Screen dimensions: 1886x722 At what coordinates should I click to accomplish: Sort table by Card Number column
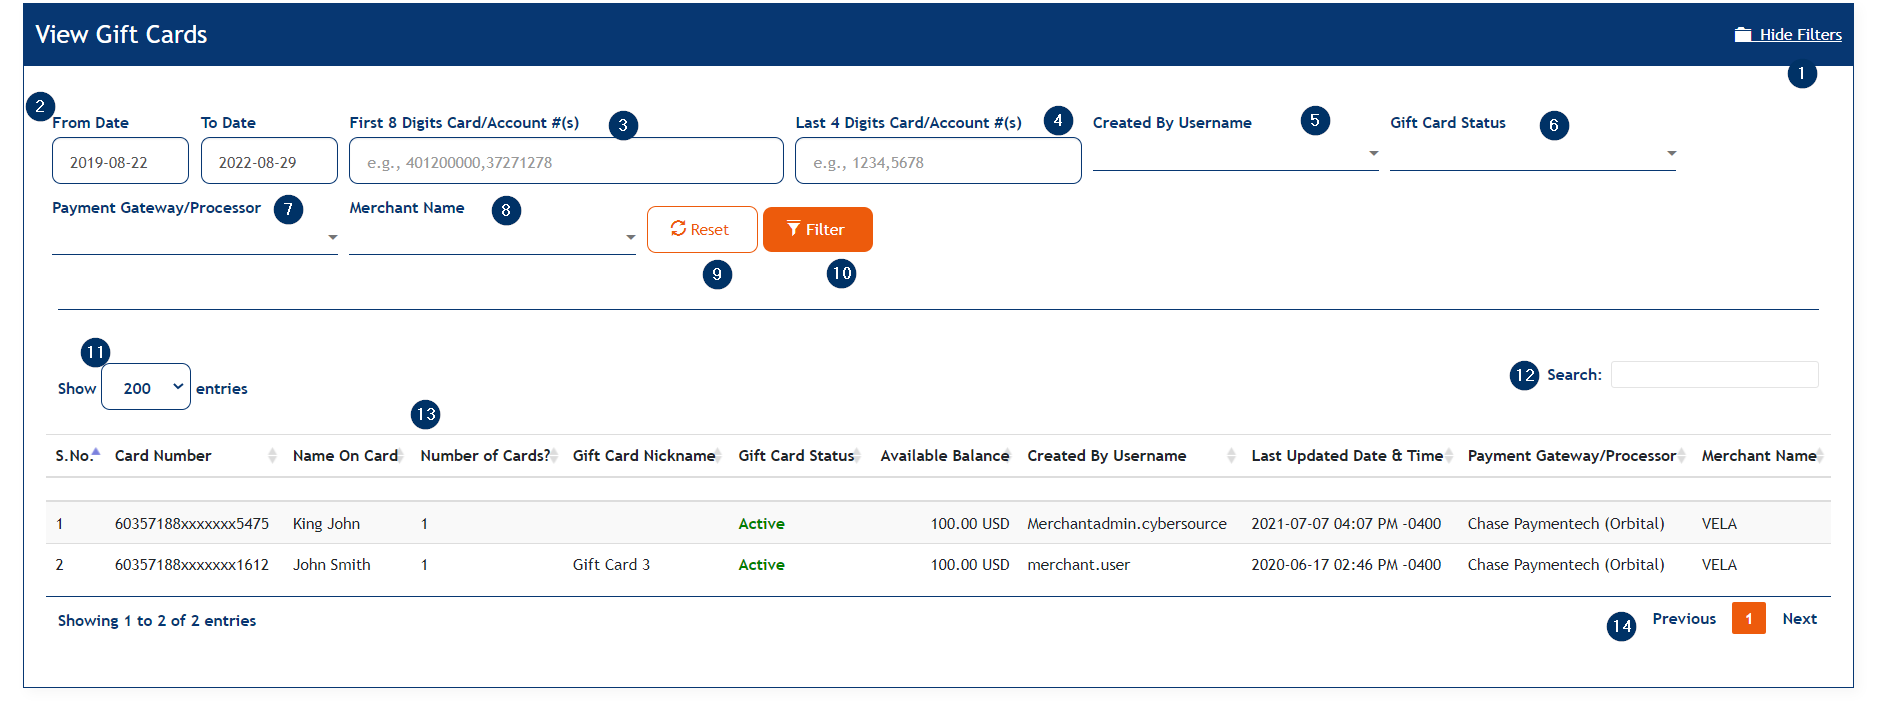click(163, 456)
